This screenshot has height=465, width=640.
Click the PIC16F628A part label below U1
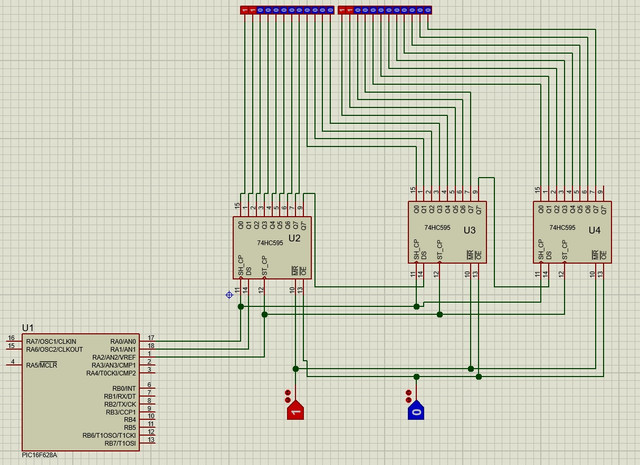(x=39, y=455)
